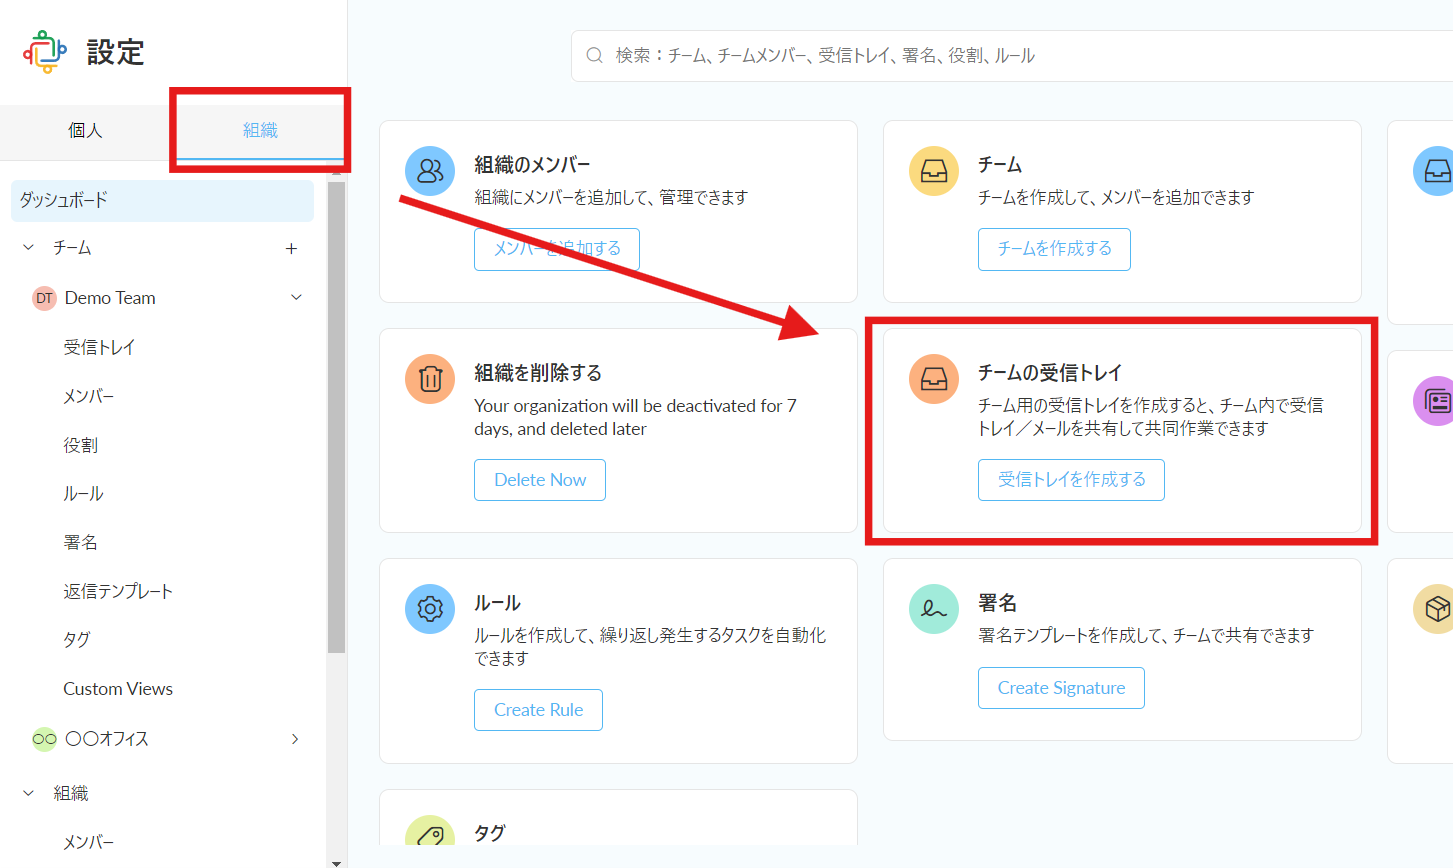Screen dimensions: 1453x868
Task: Open 受信トレイ under Demo Team
Action: (99, 347)
